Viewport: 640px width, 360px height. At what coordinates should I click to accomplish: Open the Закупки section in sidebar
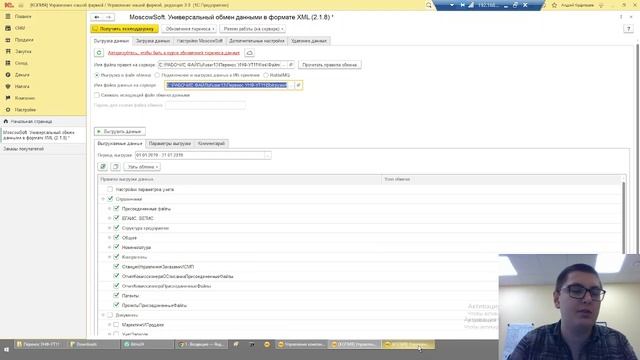(x=23, y=51)
